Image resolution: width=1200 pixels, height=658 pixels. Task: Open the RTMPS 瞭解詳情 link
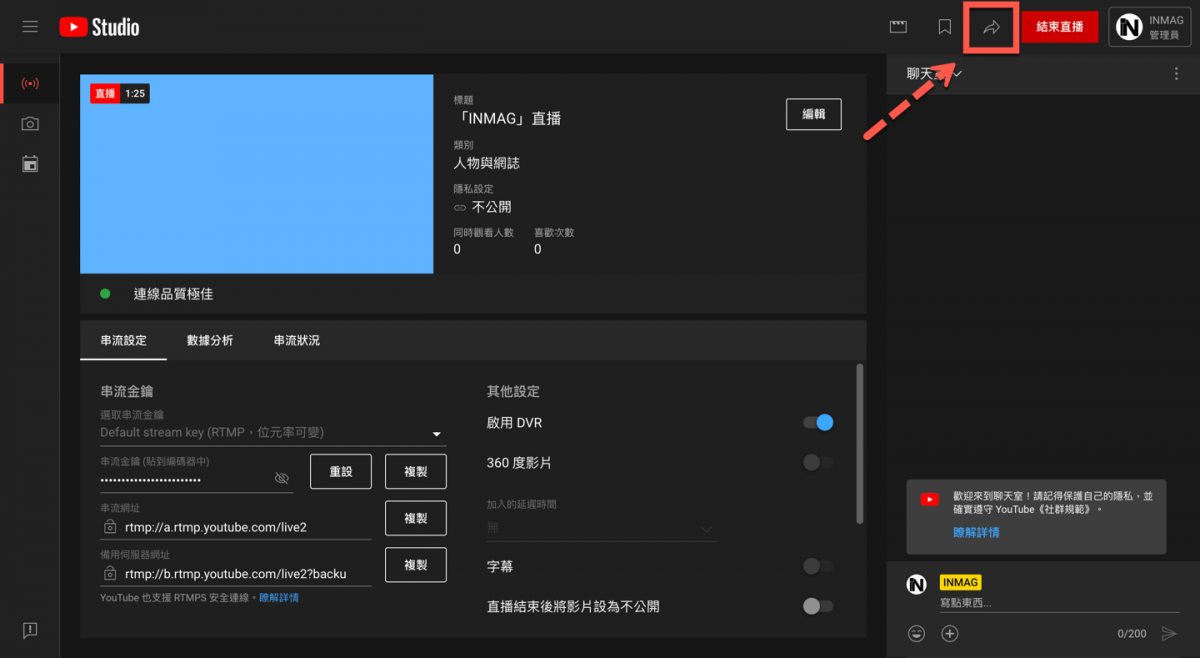279,598
